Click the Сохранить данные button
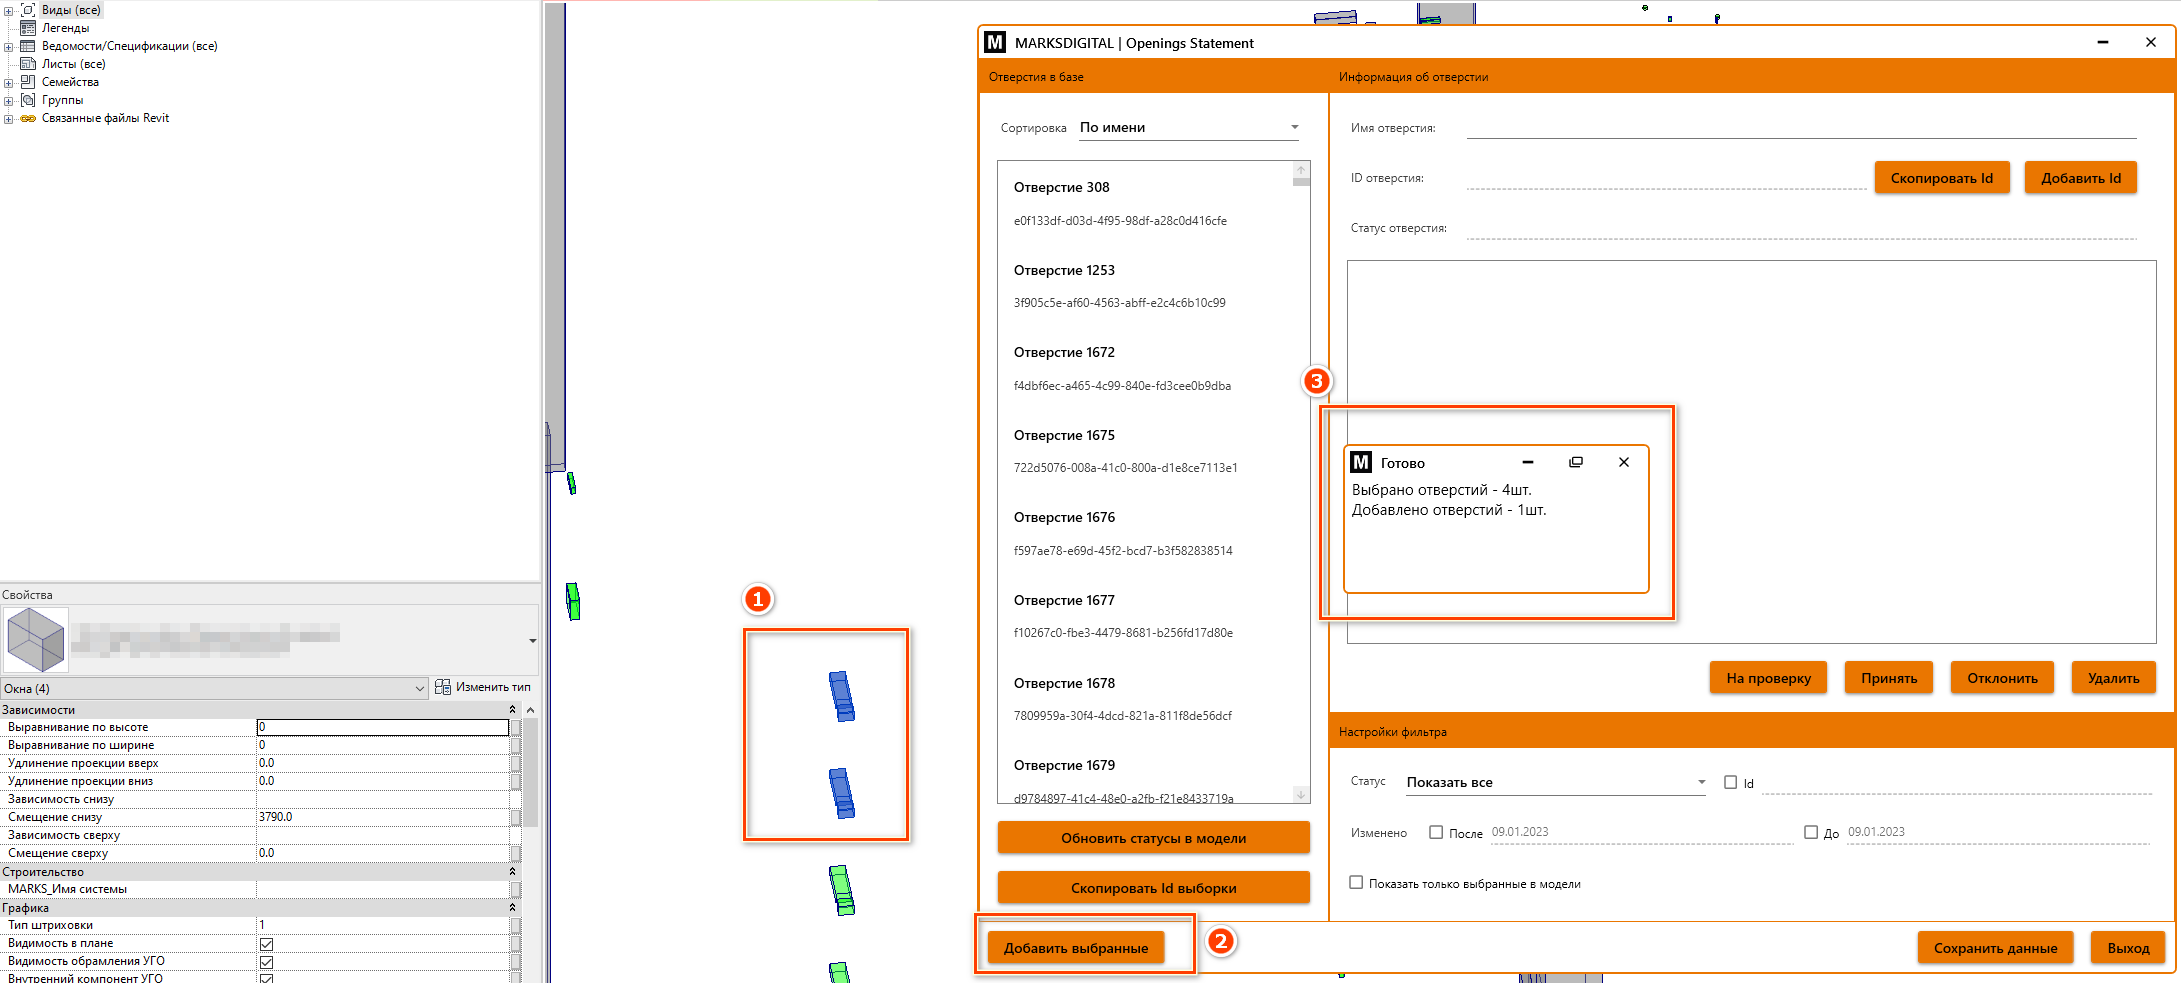 tap(1995, 948)
